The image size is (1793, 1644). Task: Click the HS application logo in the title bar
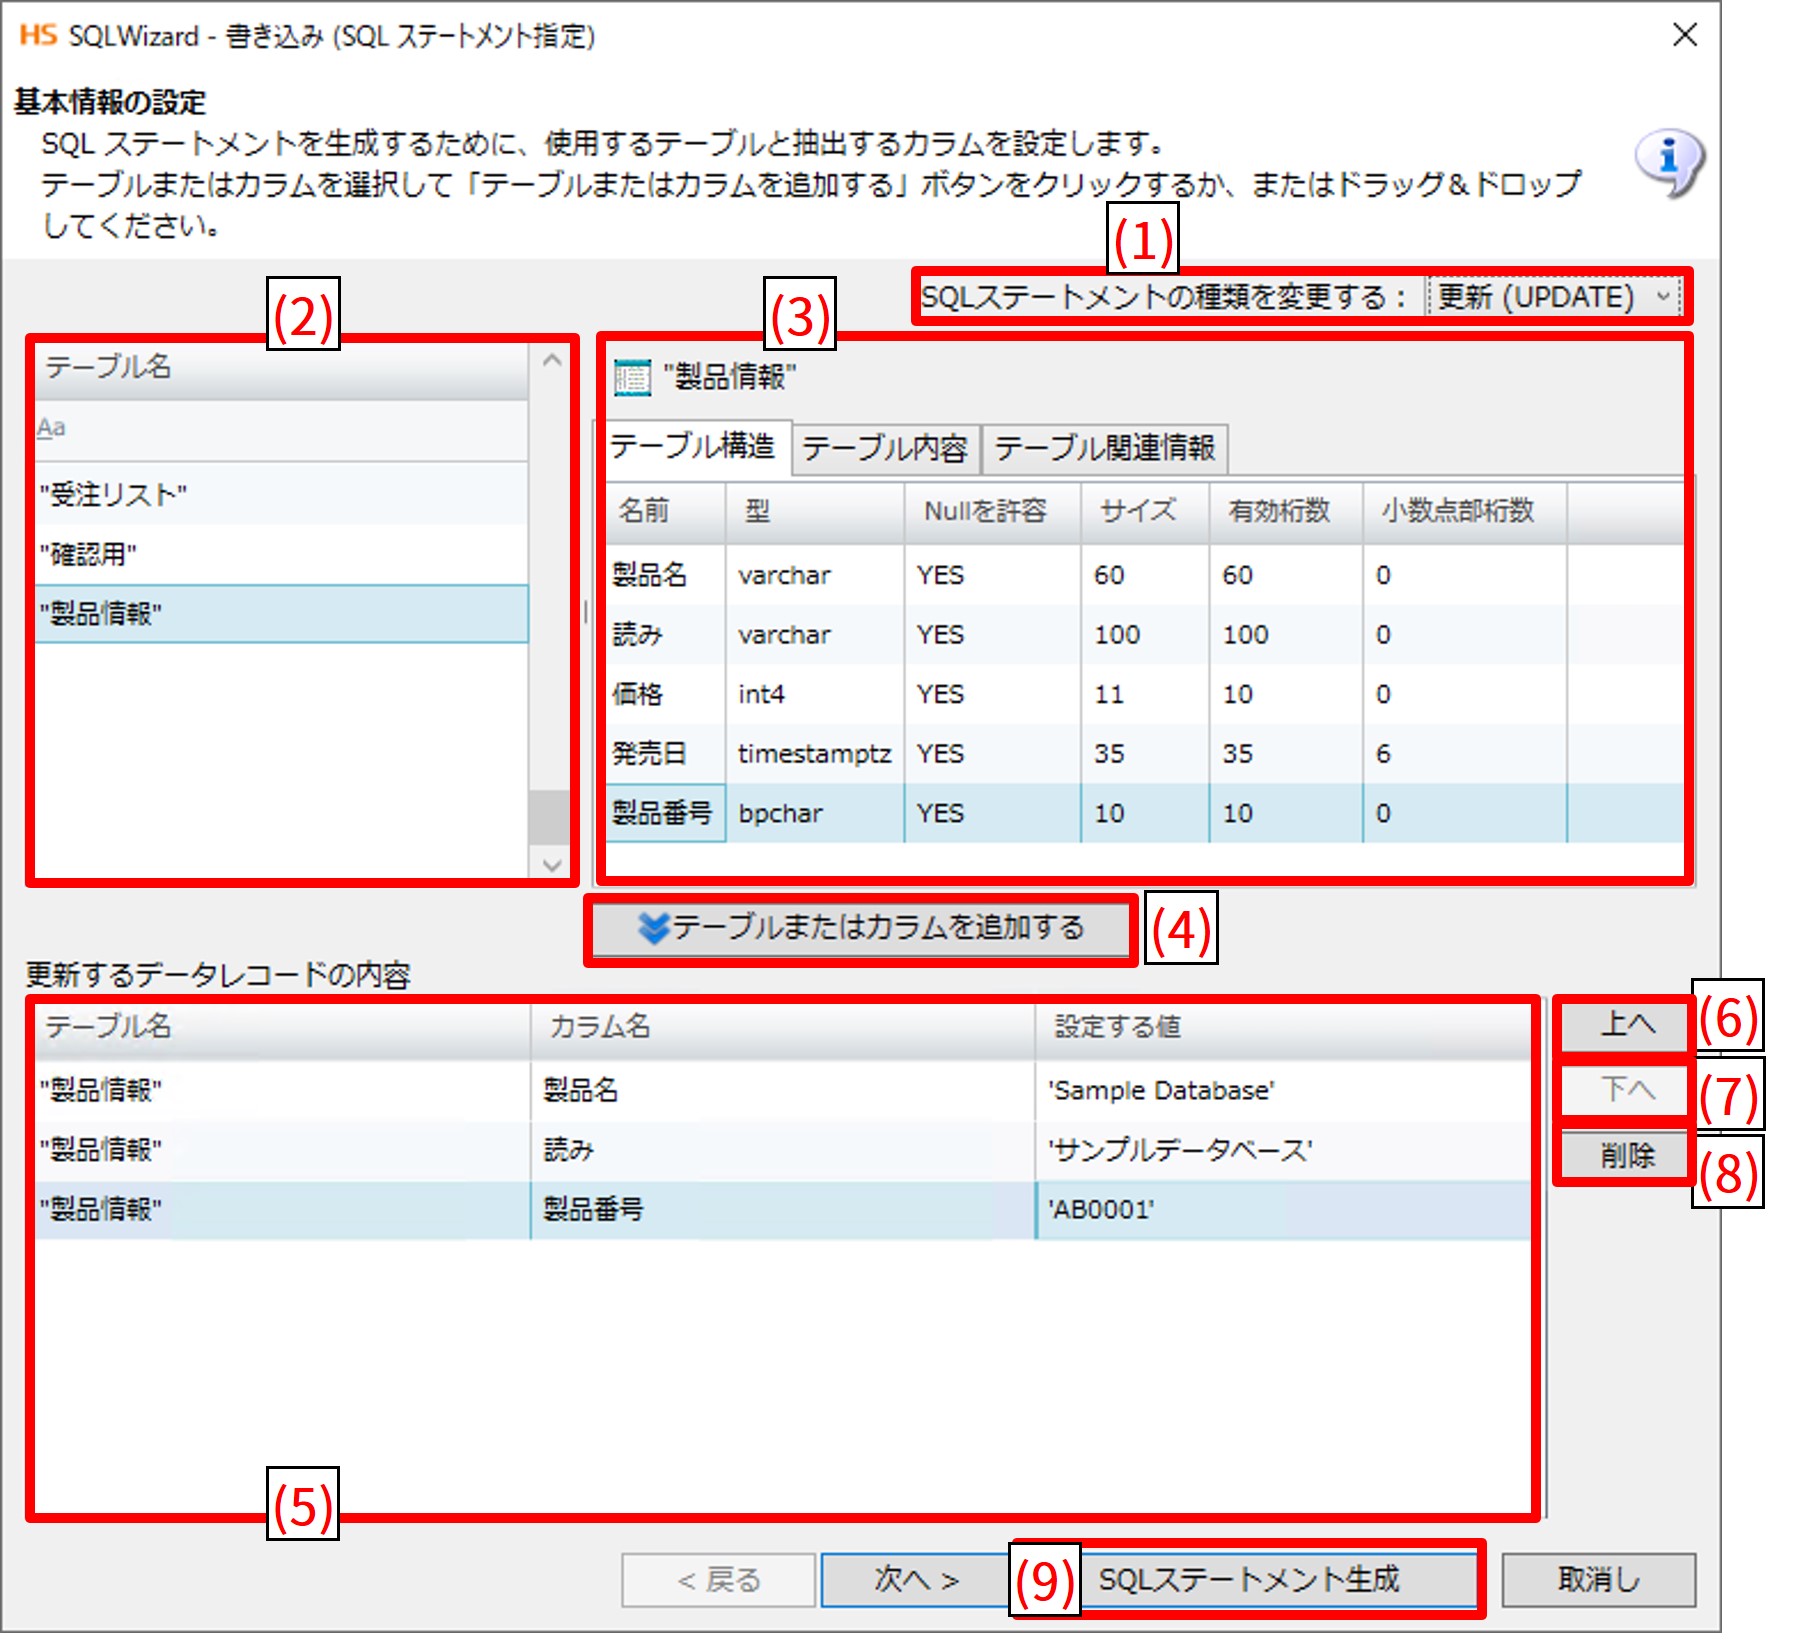(38, 36)
